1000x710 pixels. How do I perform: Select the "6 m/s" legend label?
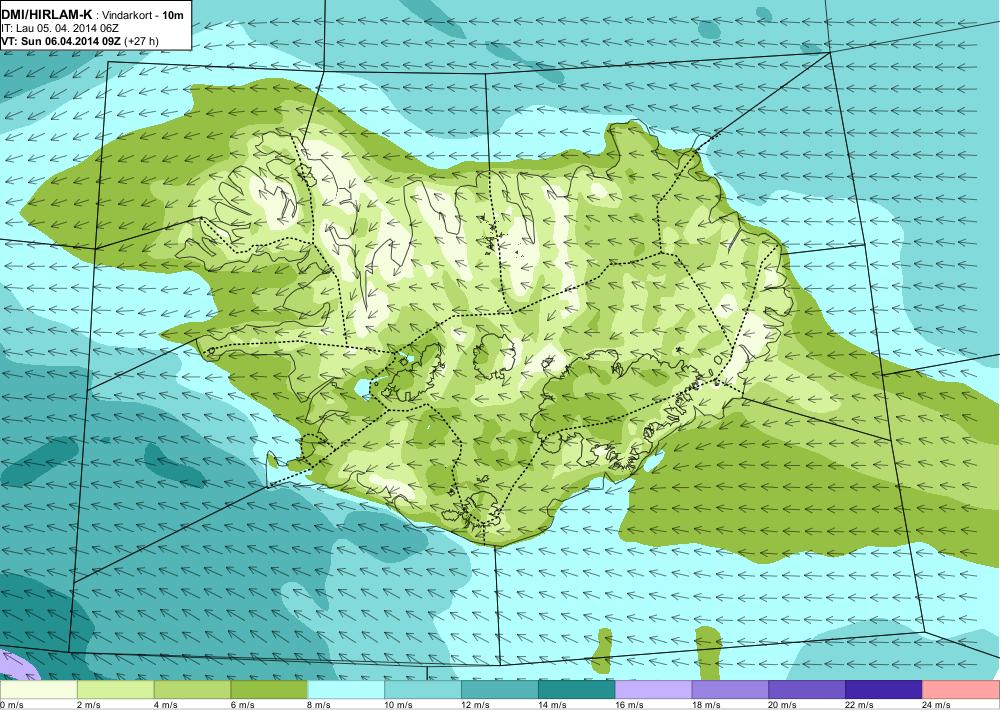(244, 705)
